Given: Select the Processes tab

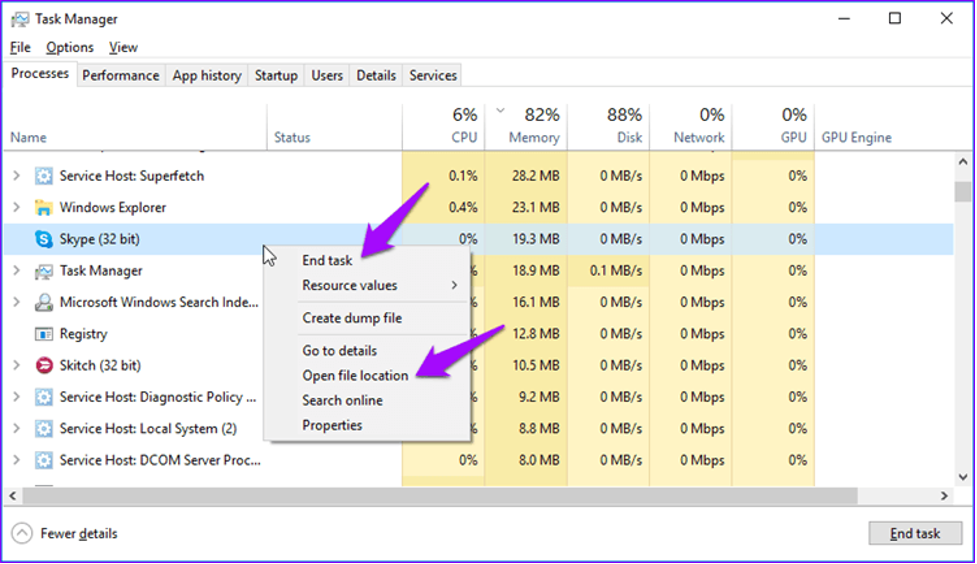Looking at the screenshot, I should [40, 74].
